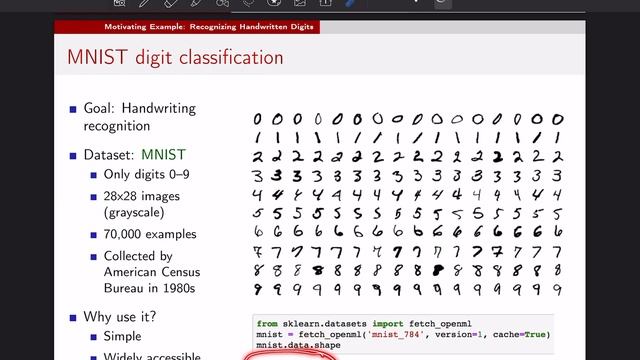The height and width of the screenshot is (360, 640).
Task: Click the row of handwritten twos
Action: coord(408,156)
